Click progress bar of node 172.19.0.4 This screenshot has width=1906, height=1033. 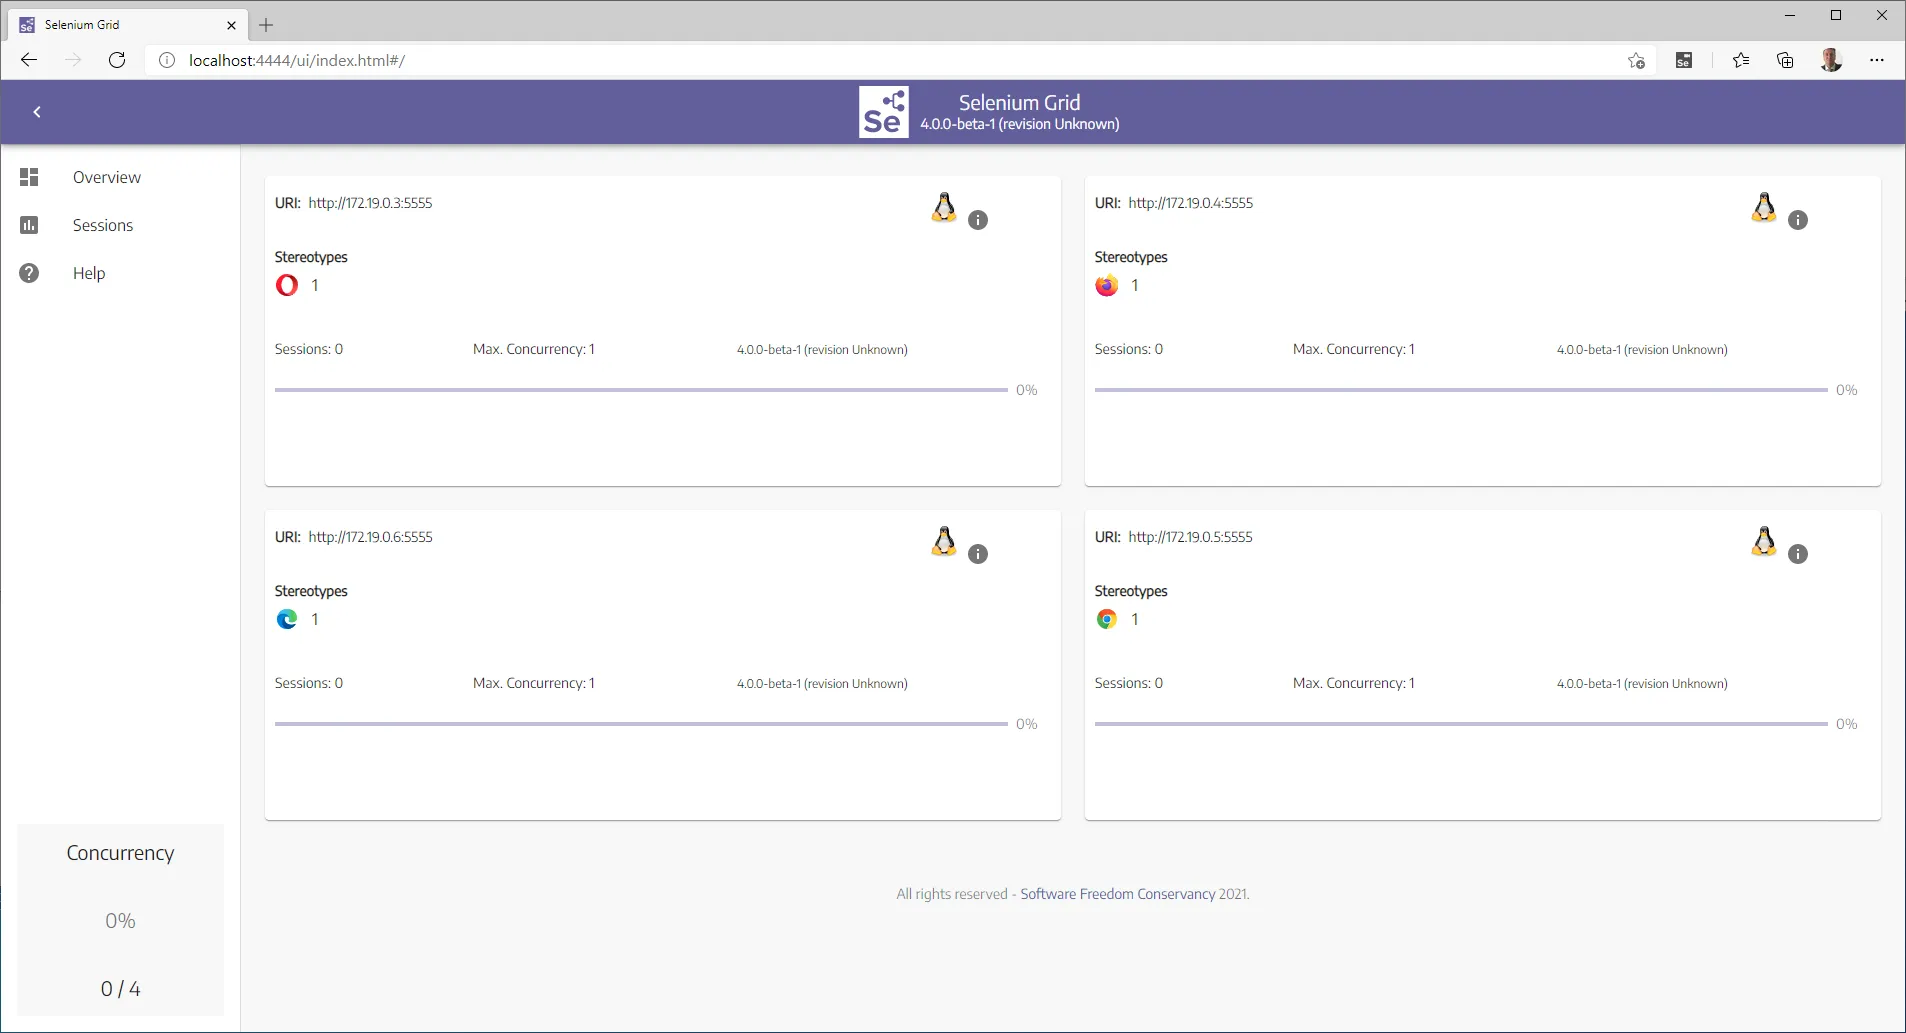pos(1461,390)
